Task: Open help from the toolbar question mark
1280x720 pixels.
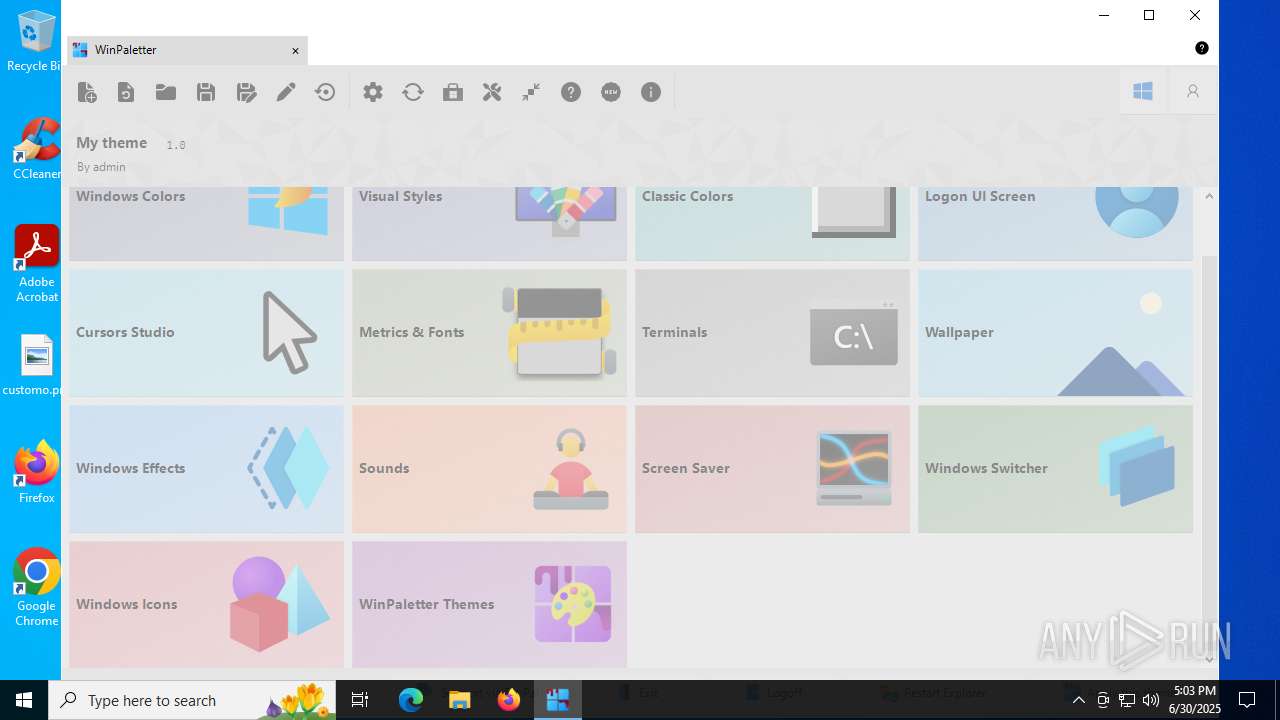Action: pos(571,92)
